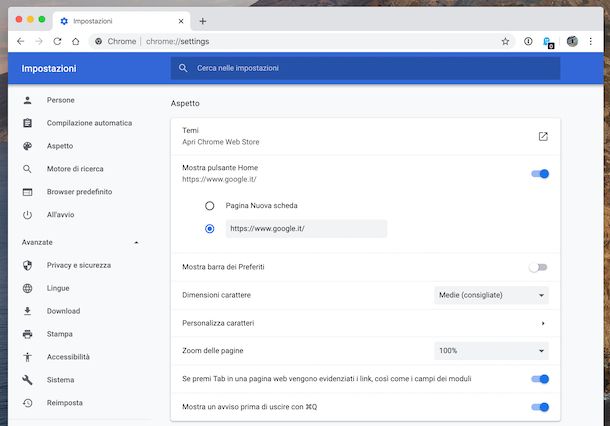The height and width of the screenshot is (426, 610).
Task: Select the custom URL radio button
Action: coord(210,228)
